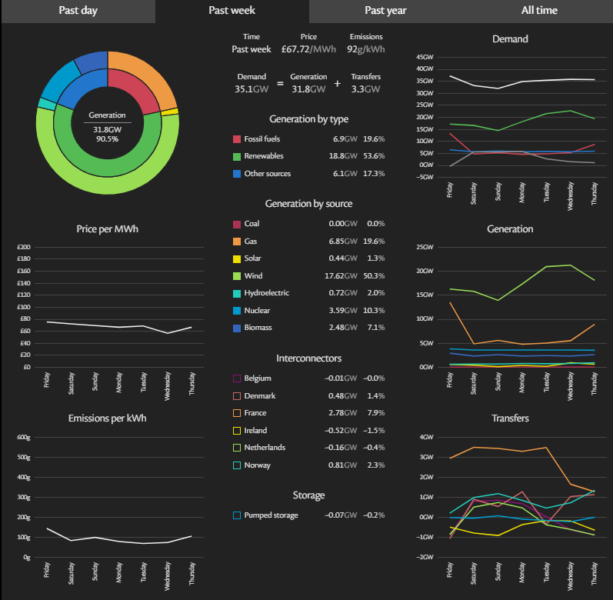This screenshot has height=600, width=613.
Task: Click the Coal legend color square
Action: pyautogui.click(x=237, y=225)
